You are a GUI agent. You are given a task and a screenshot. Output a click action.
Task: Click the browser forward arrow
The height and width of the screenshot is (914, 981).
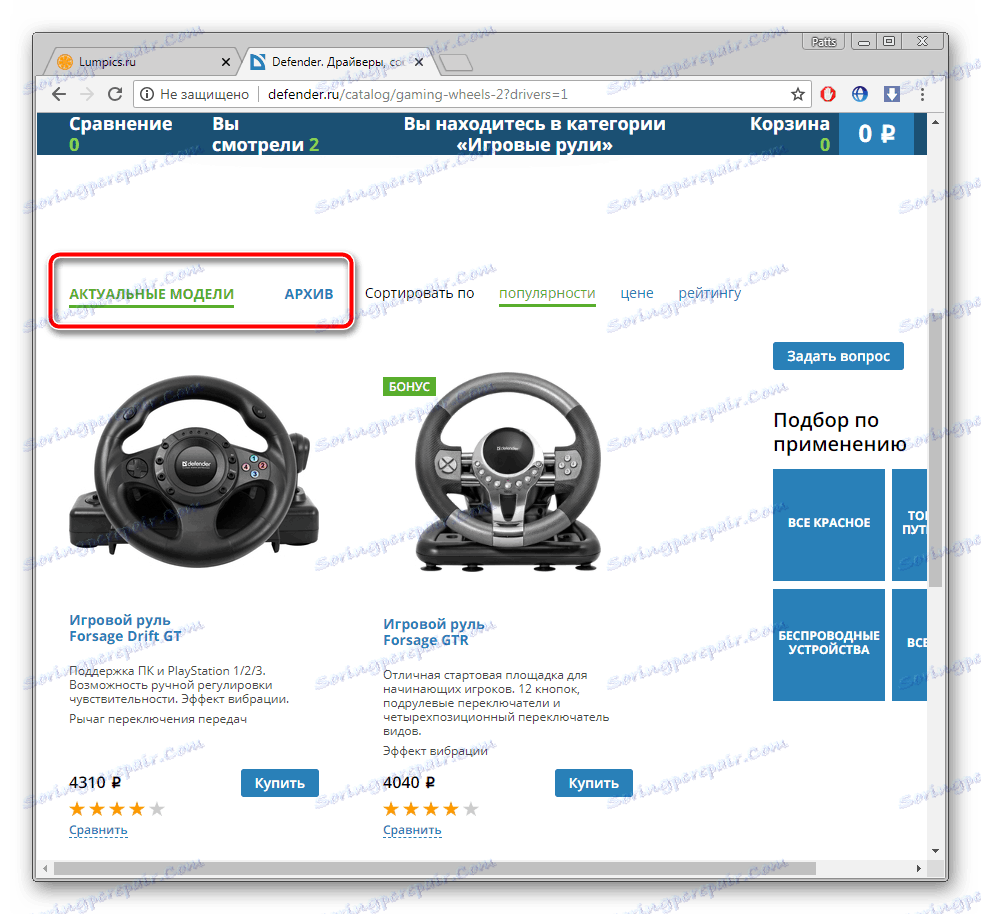click(87, 94)
